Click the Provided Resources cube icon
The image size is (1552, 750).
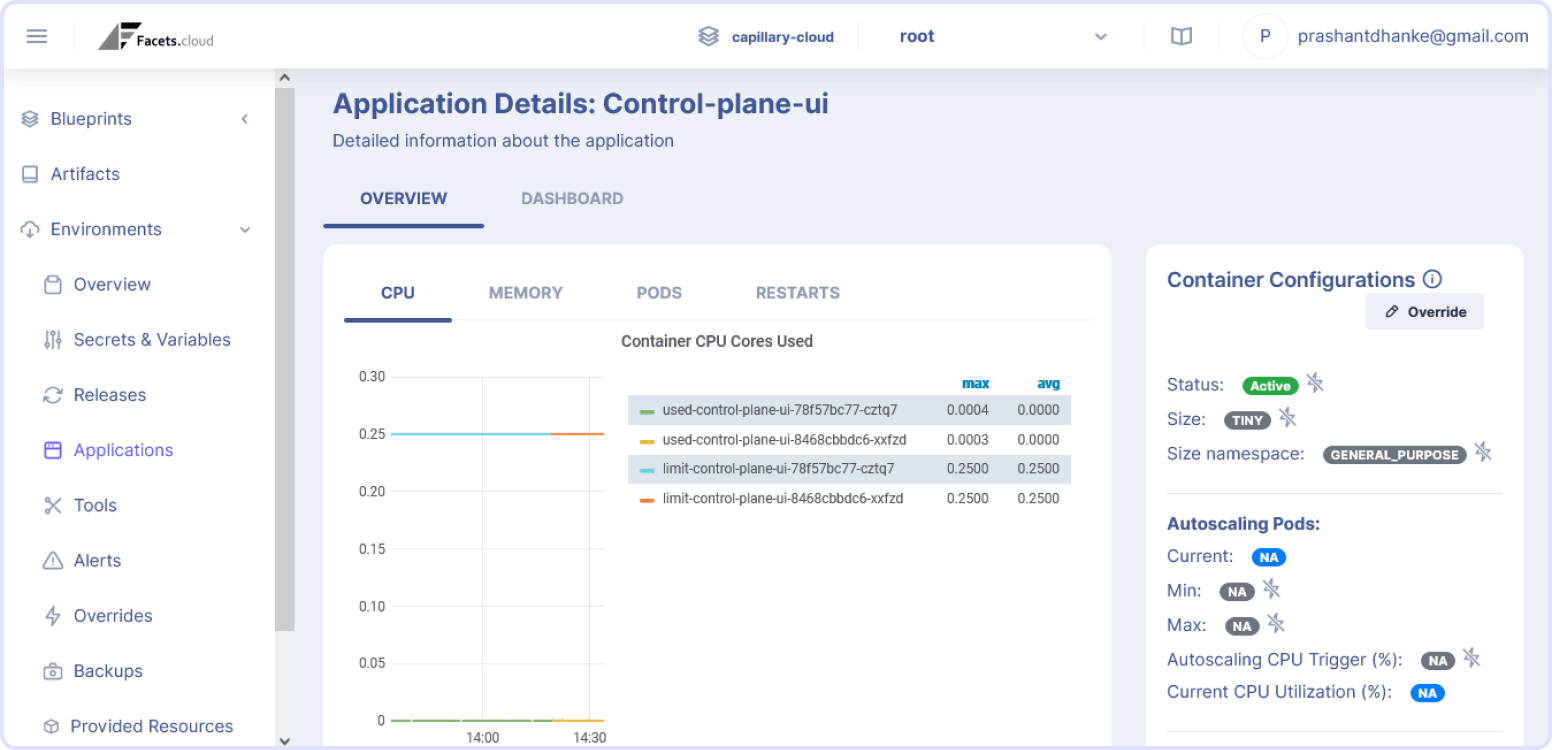(51, 727)
